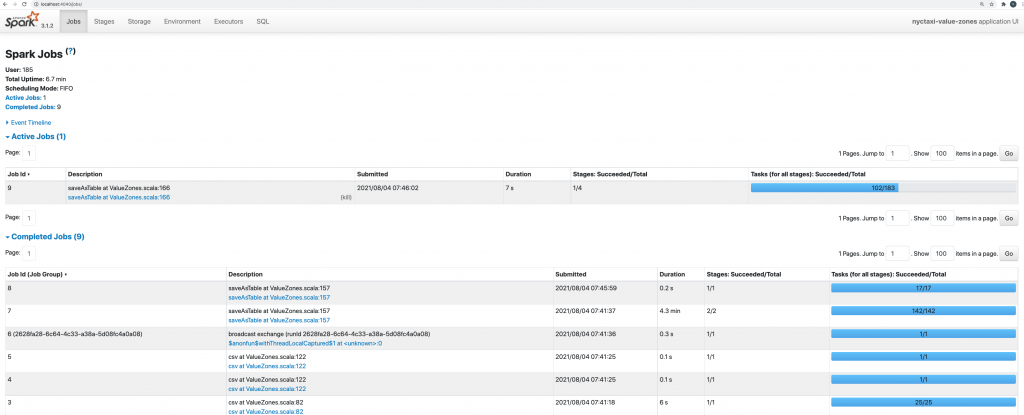
Task: Focus the Jump to field below Active Jobs
Action: pos(898,218)
